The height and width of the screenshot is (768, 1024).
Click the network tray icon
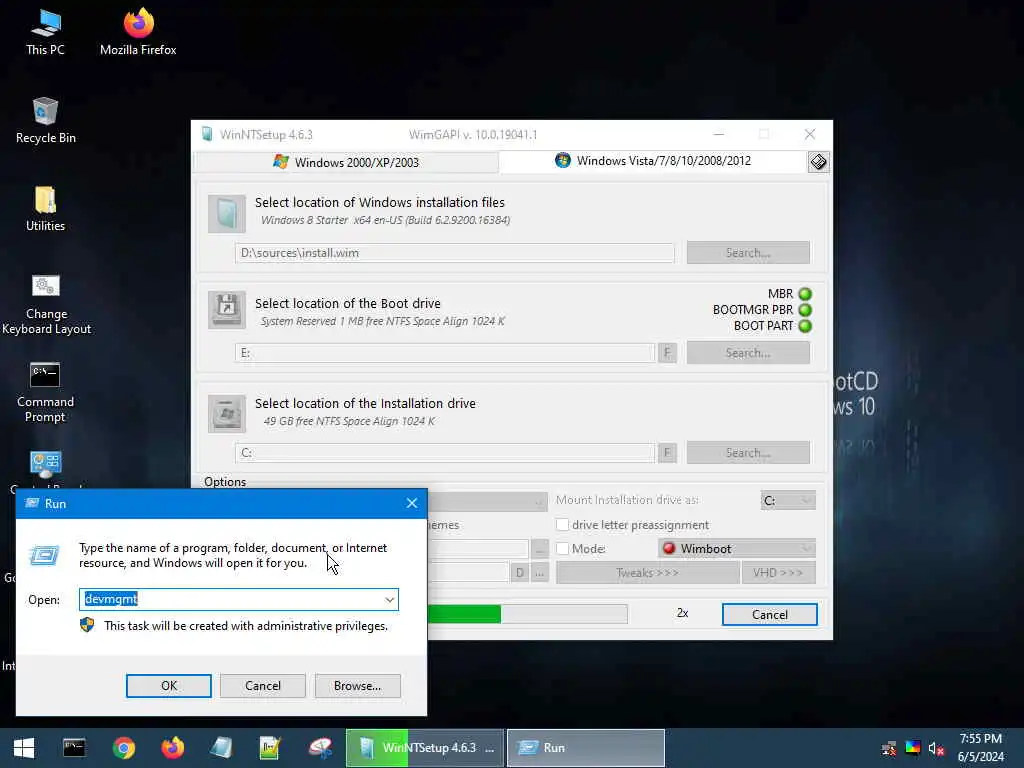point(888,748)
